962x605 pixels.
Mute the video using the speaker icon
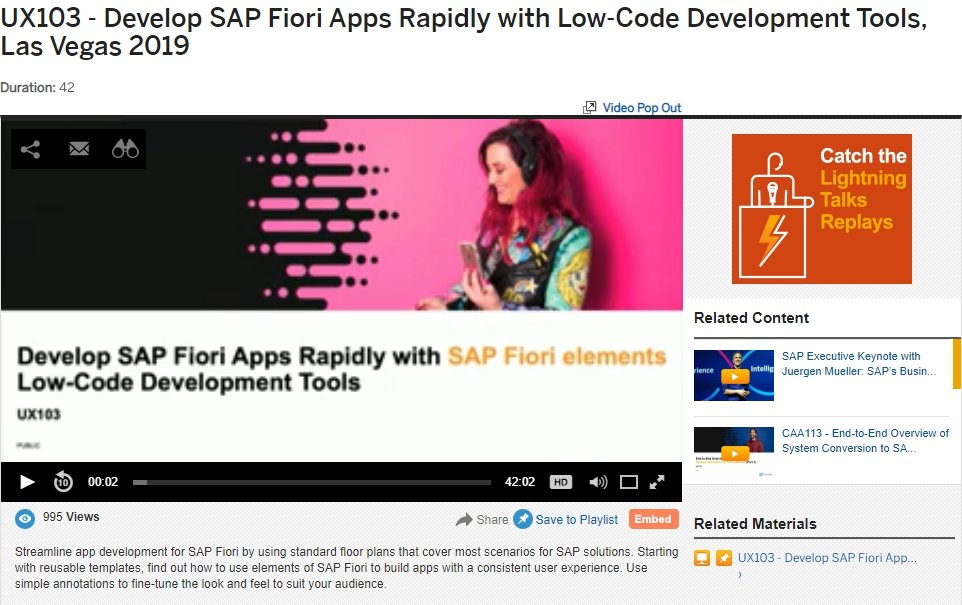(x=598, y=482)
